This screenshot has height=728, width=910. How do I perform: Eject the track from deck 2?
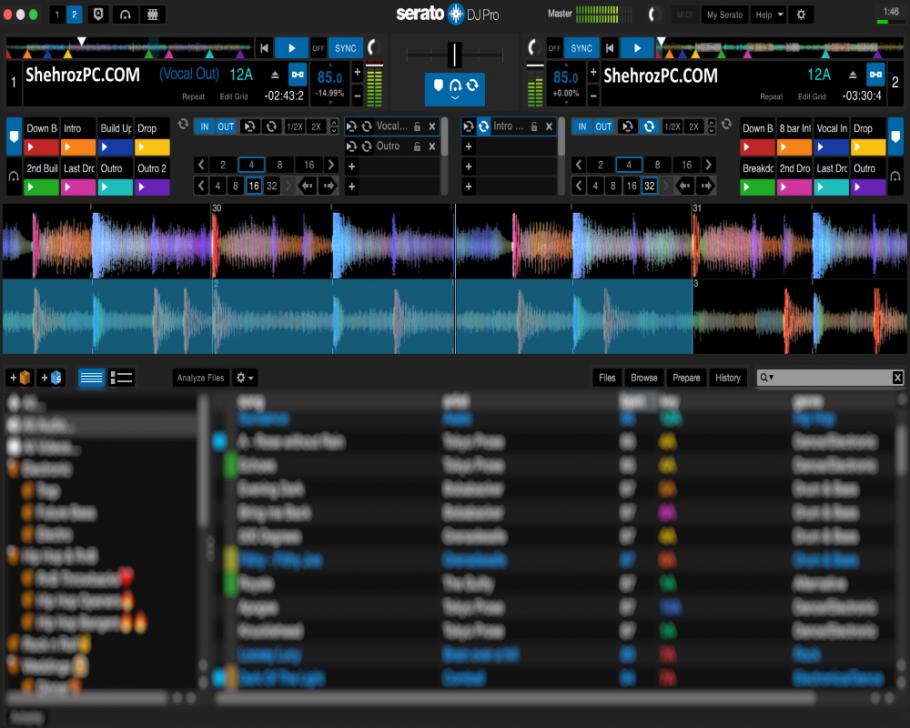(853, 75)
